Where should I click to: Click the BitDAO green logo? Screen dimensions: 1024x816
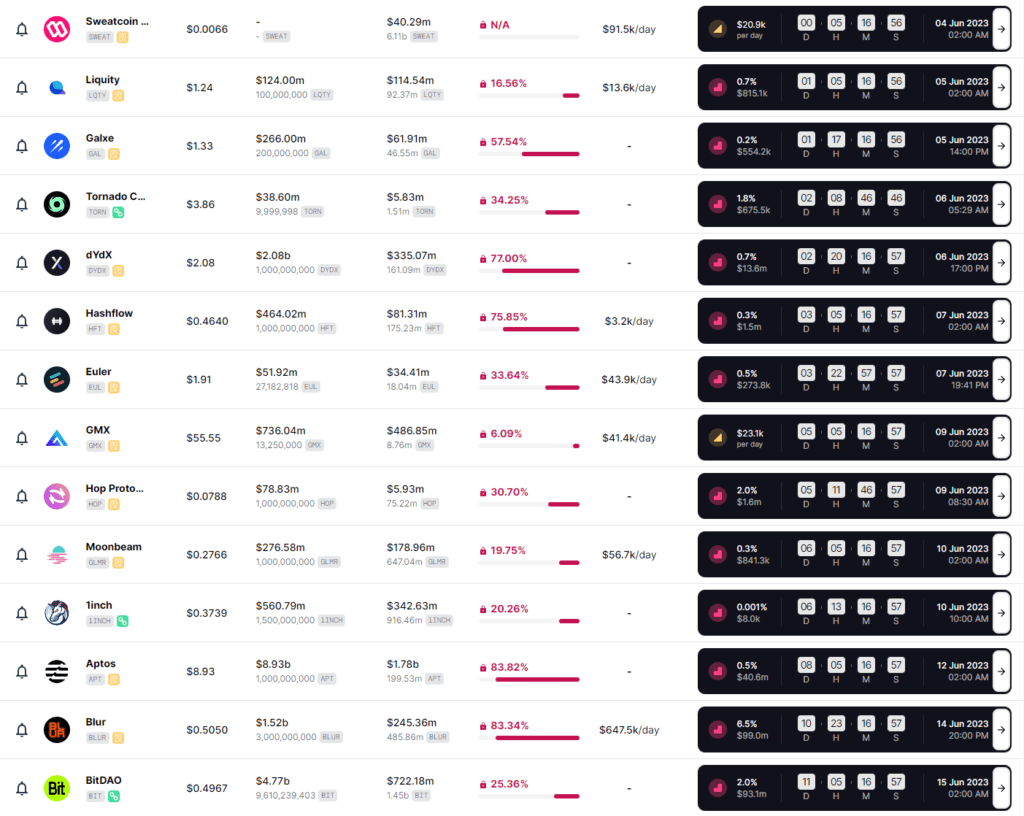click(x=57, y=788)
